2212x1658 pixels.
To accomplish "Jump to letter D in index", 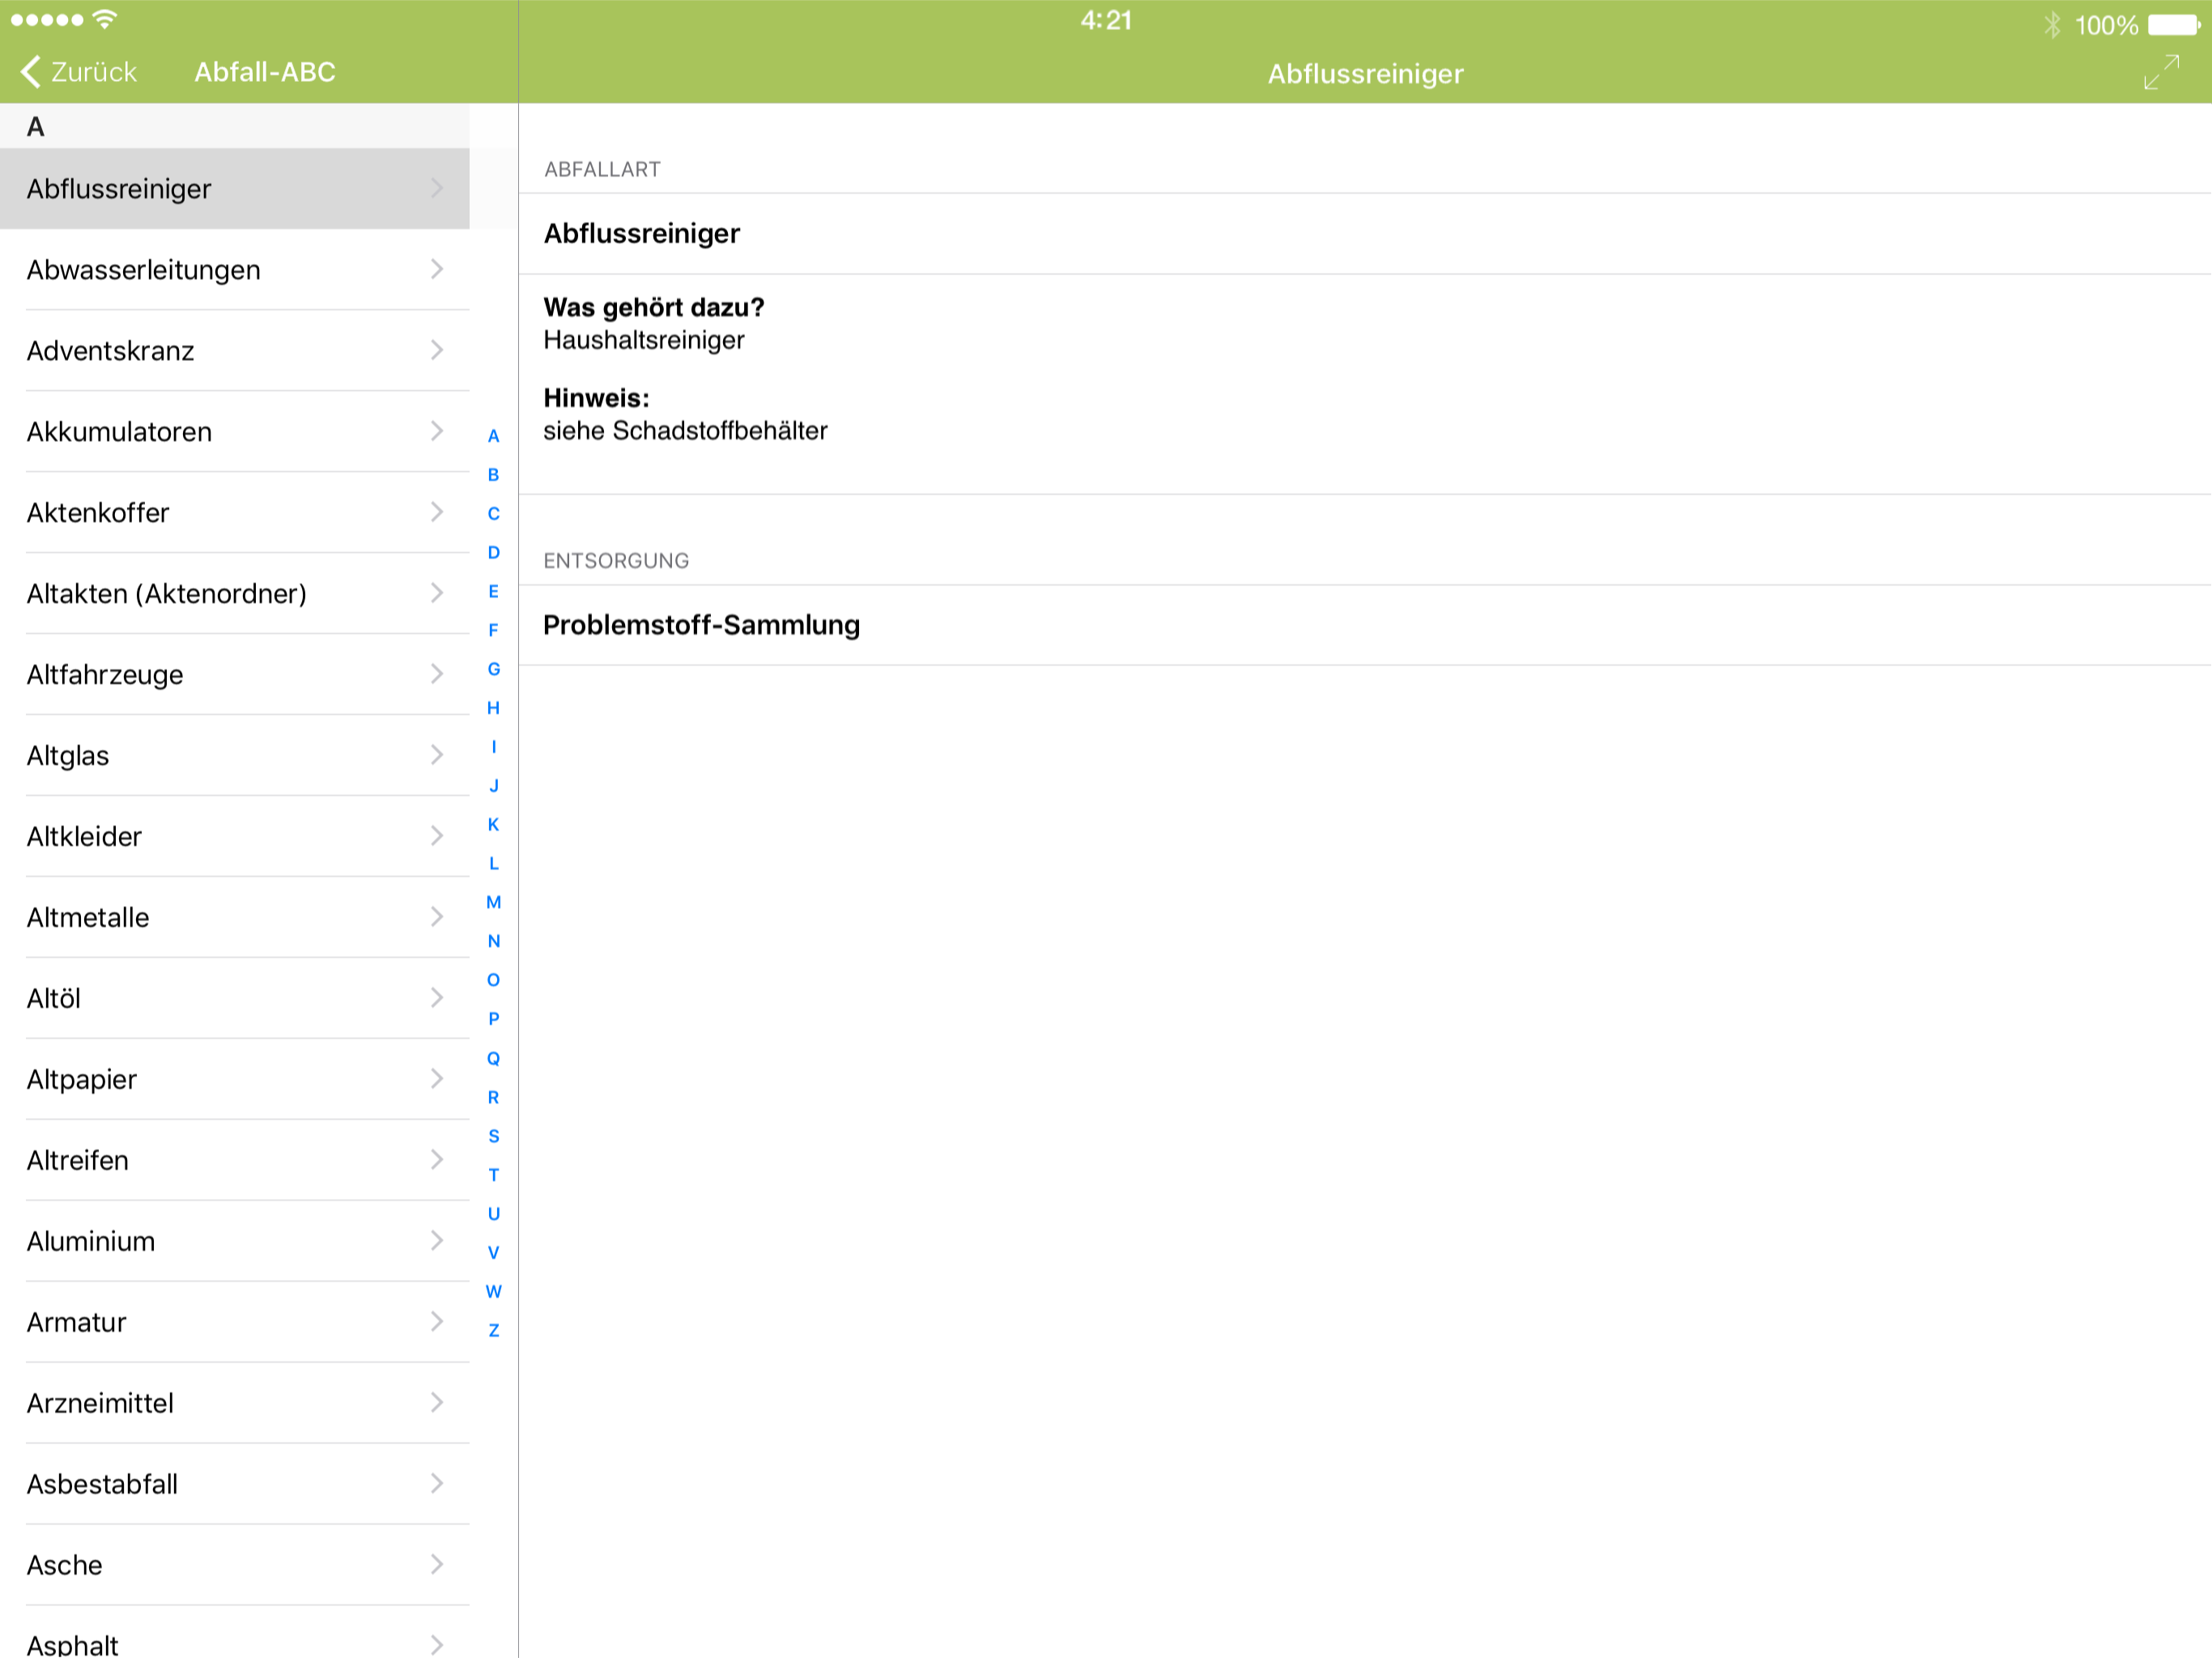I will [494, 553].
